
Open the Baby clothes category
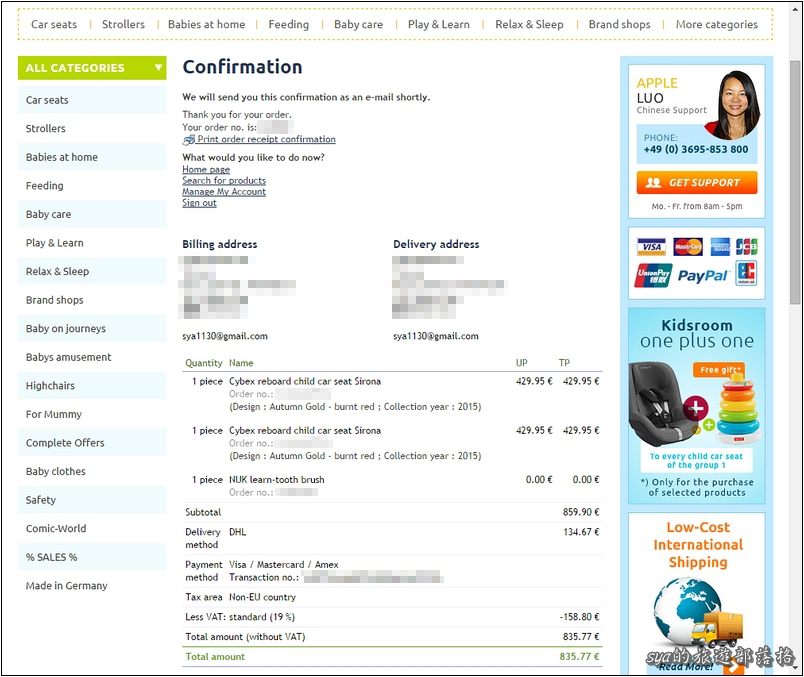coord(92,471)
